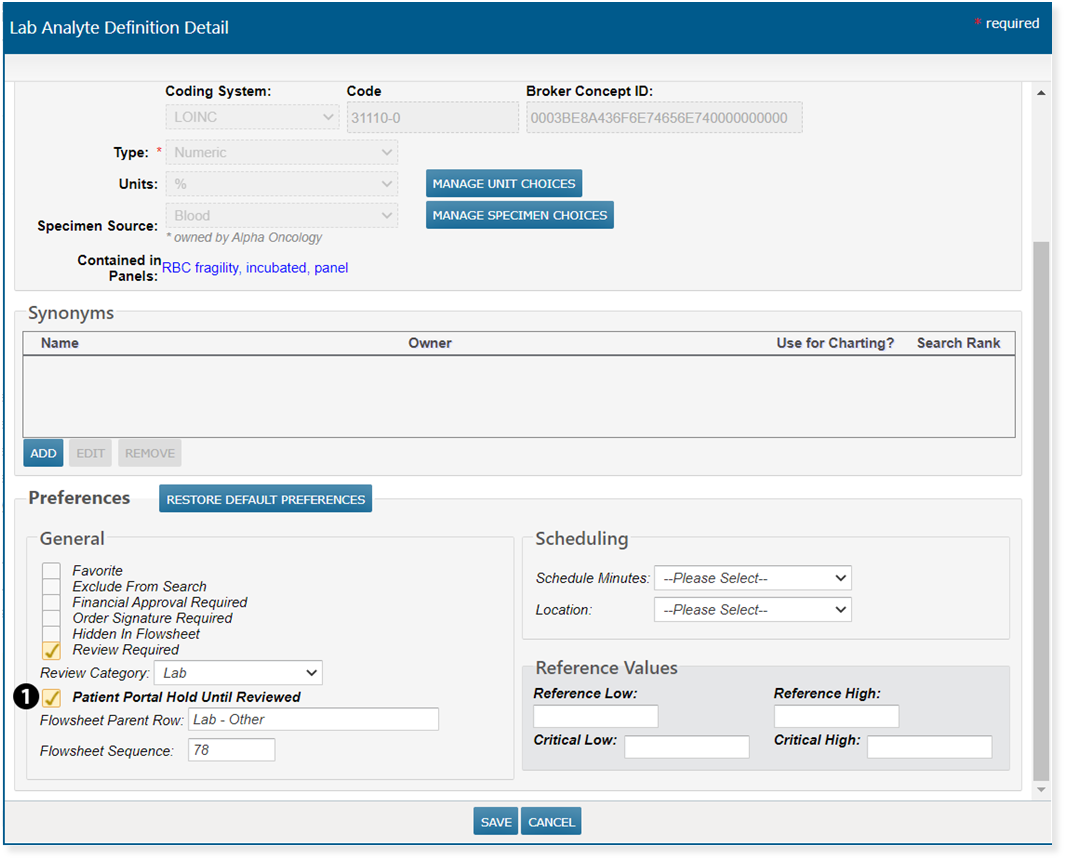Open the Location dropdown
Screen dimensions: 1065x858
[x=752, y=610]
